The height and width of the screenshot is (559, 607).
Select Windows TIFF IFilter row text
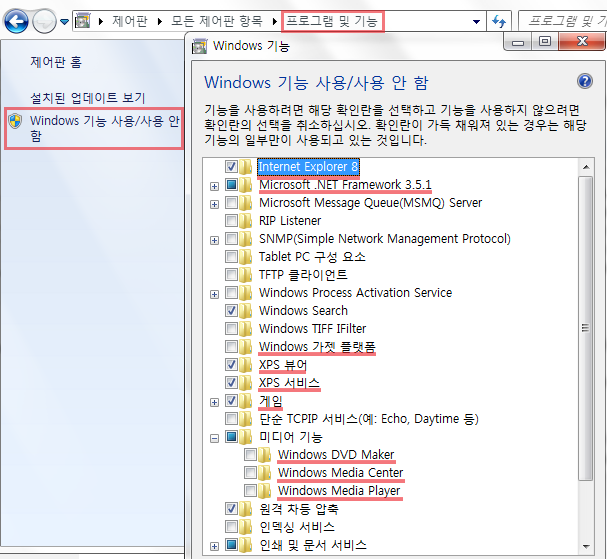[x=312, y=329]
